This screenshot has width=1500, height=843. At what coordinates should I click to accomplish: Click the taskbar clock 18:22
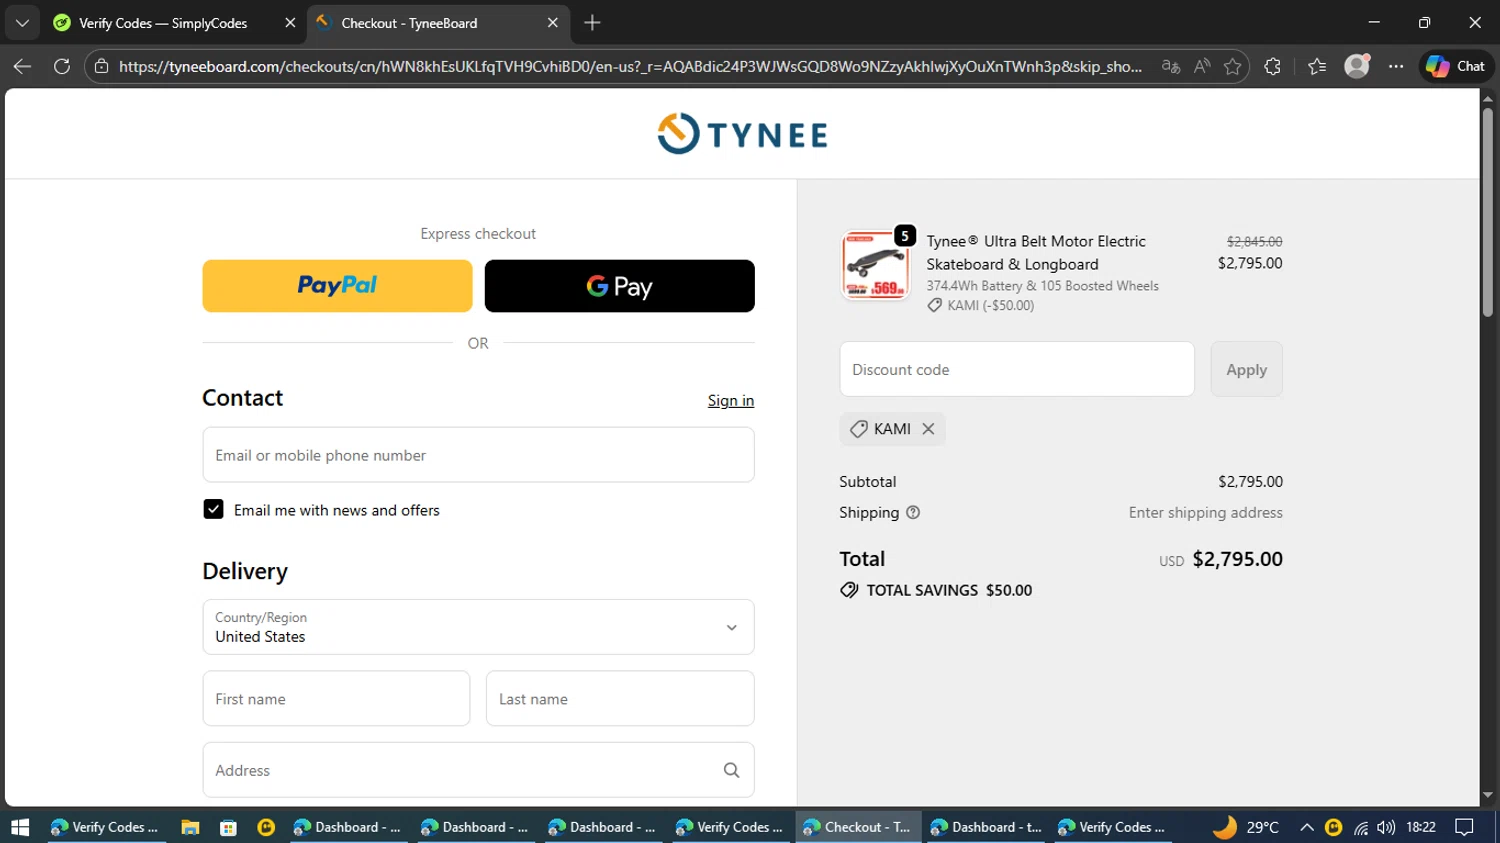pos(1421,827)
